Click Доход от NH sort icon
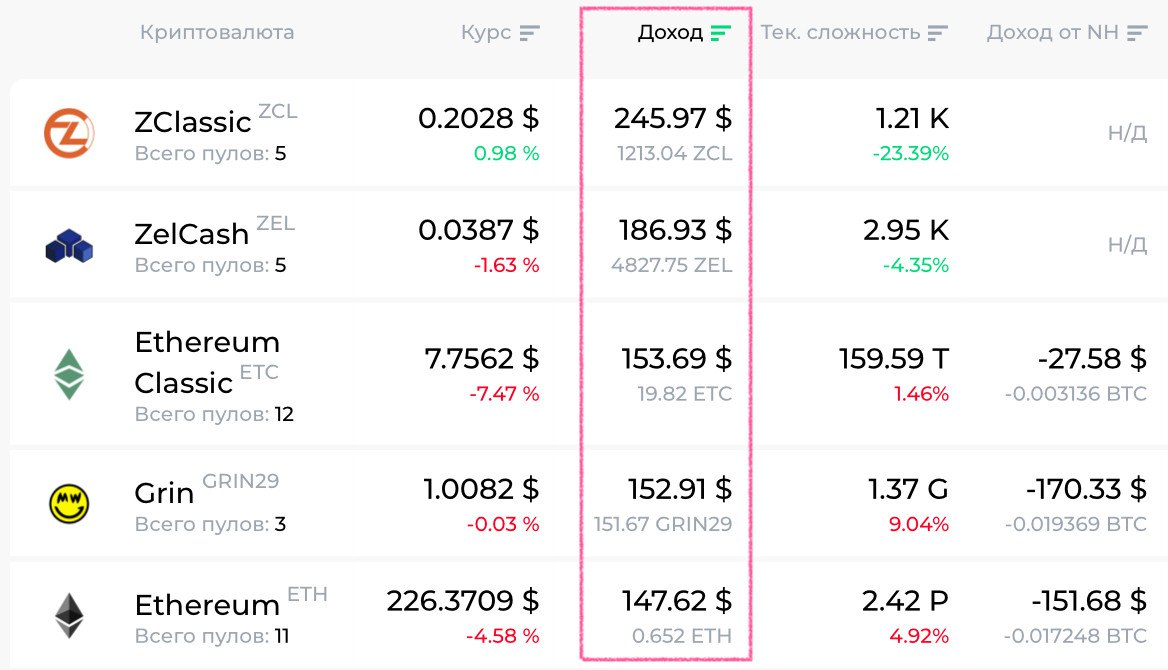 (x=1136, y=33)
